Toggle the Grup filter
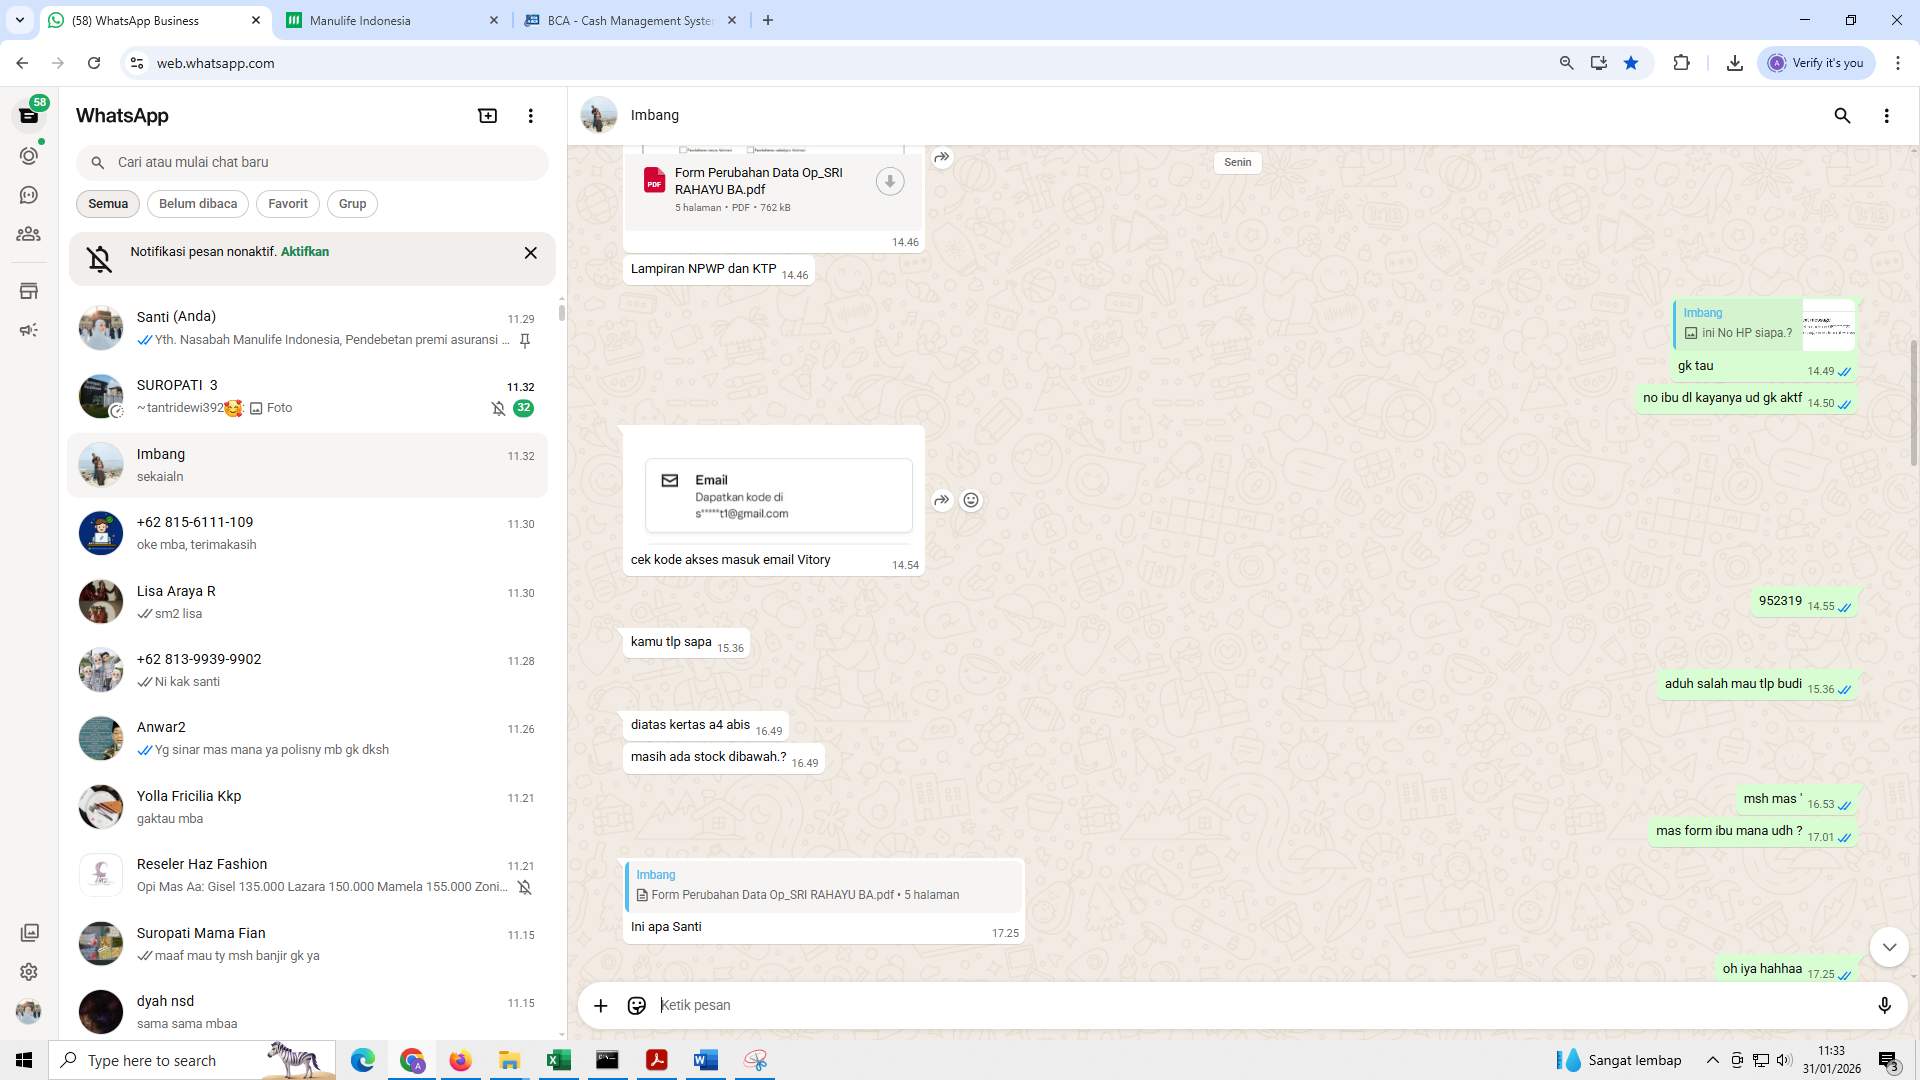1920x1080 pixels. coord(352,203)
